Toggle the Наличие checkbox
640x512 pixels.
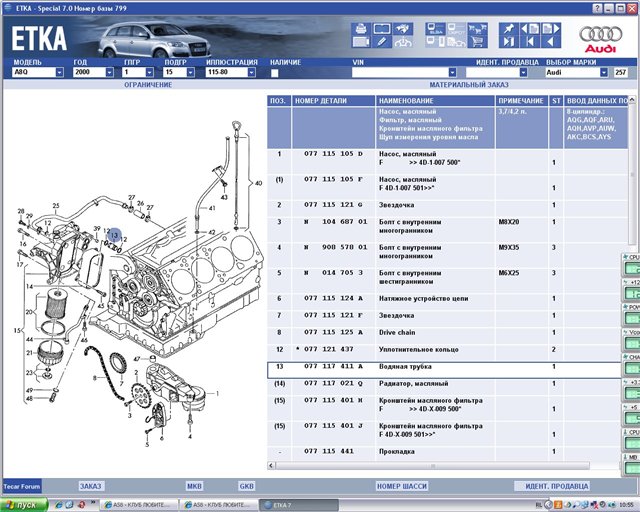275,73
